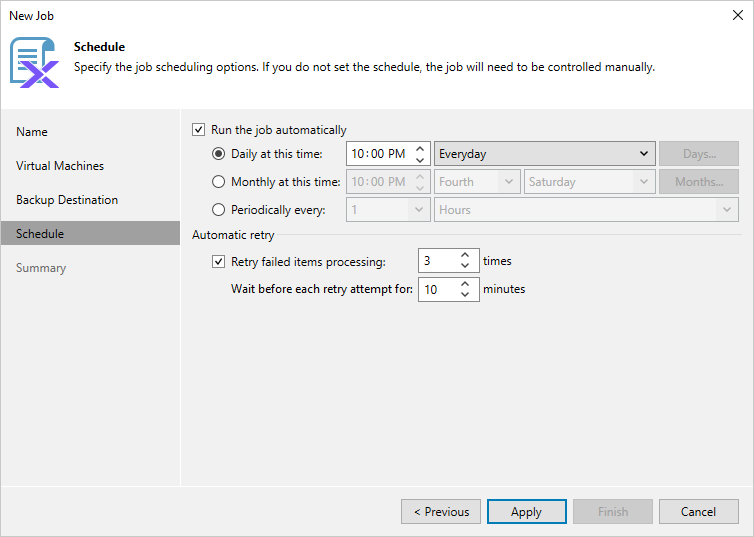Screen dimensions: 754x537
Task: Click the Schedule wizard header icon
Action: (x=34, y=61)
